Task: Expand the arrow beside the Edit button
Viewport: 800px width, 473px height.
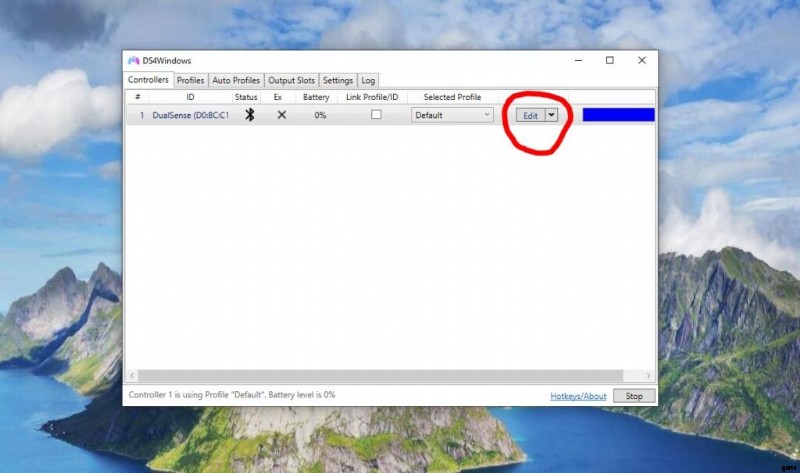Action: [x=550, y=115]
